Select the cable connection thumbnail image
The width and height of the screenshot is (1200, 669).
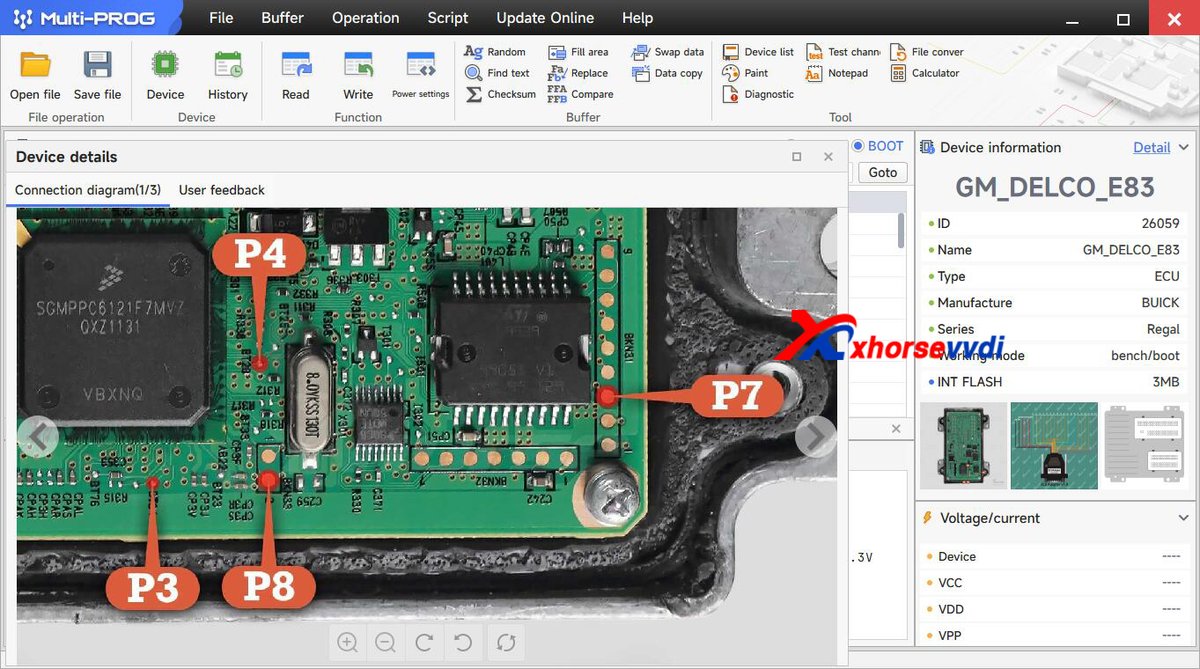click(1054, 445)
